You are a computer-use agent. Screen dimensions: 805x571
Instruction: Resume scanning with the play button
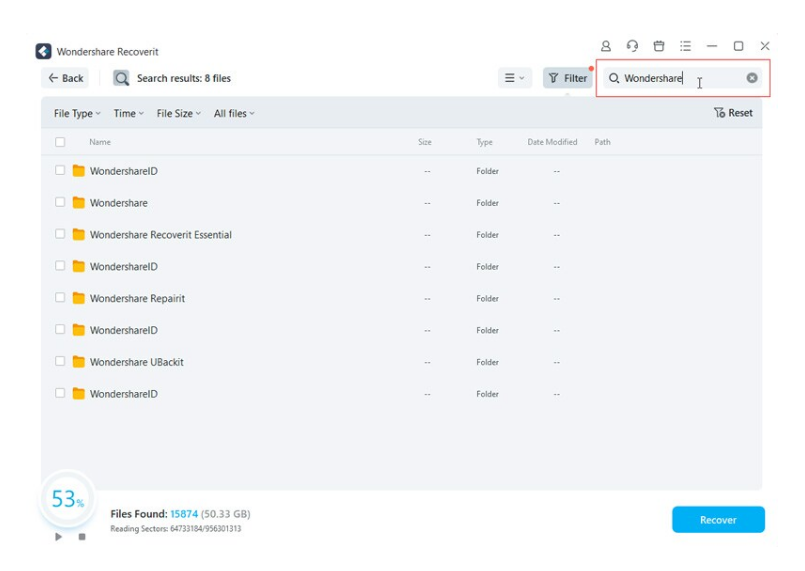click(x=59, y=537)
